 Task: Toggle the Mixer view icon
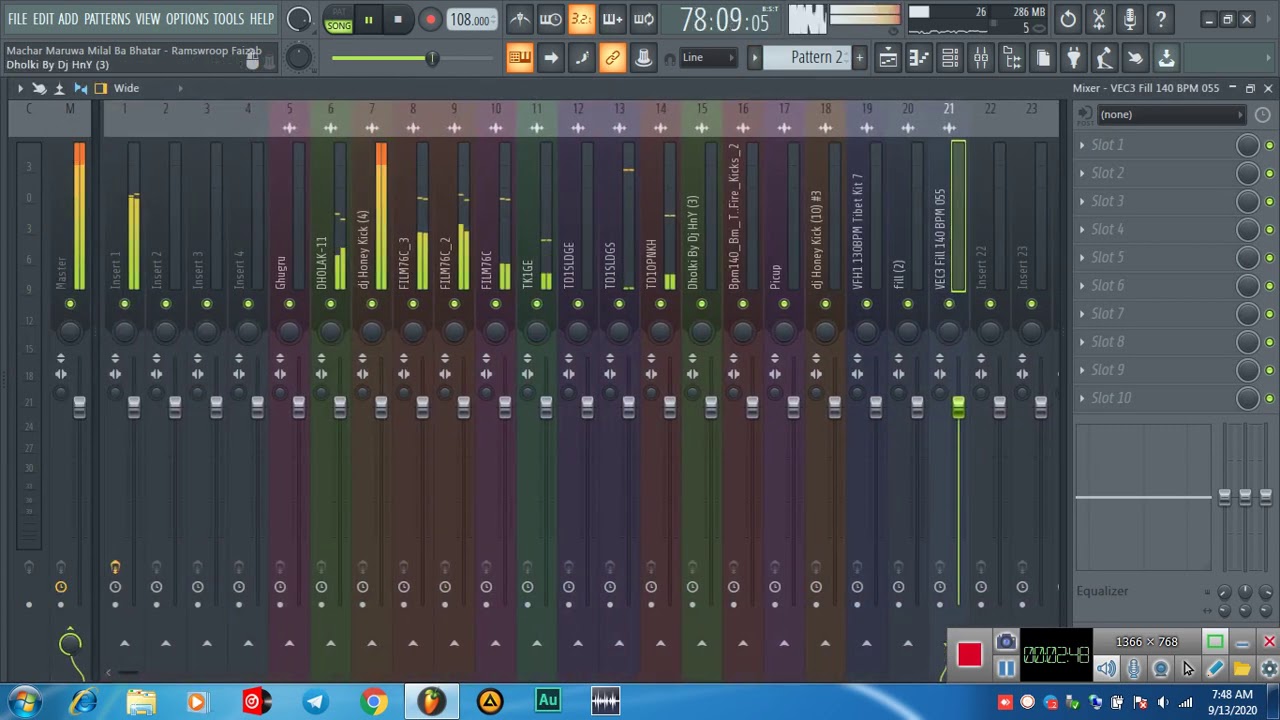pyautogui.click(x=981, y=59)
